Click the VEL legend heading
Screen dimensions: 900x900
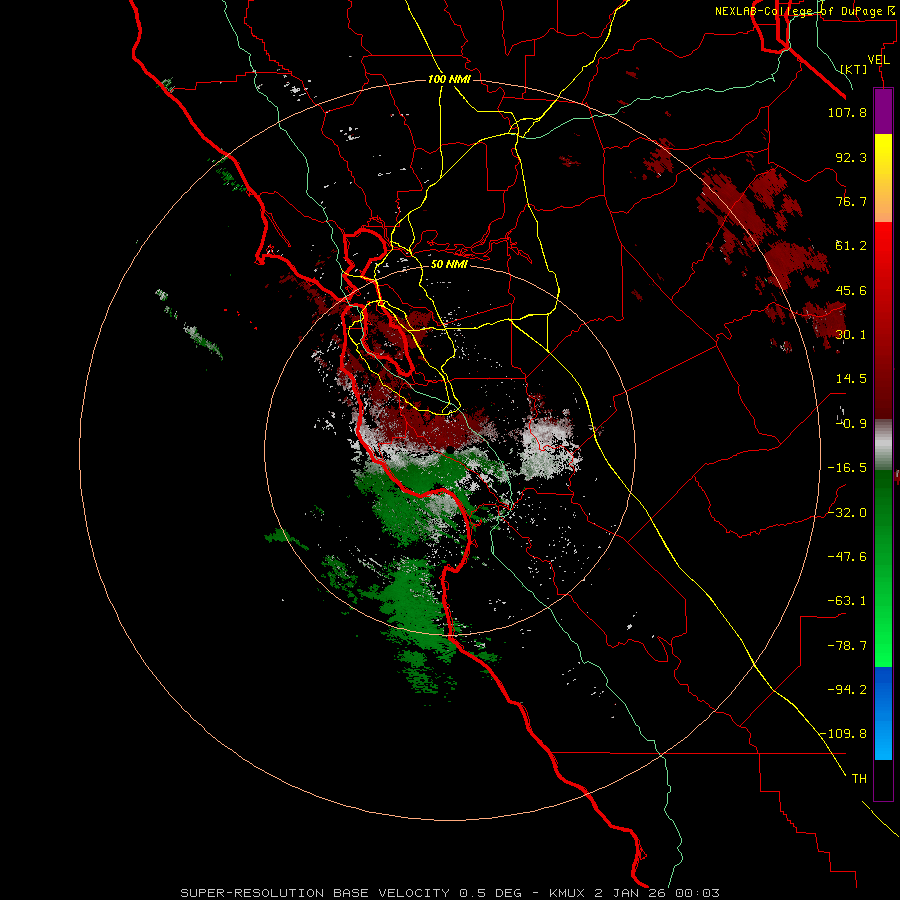pos(878,60)
